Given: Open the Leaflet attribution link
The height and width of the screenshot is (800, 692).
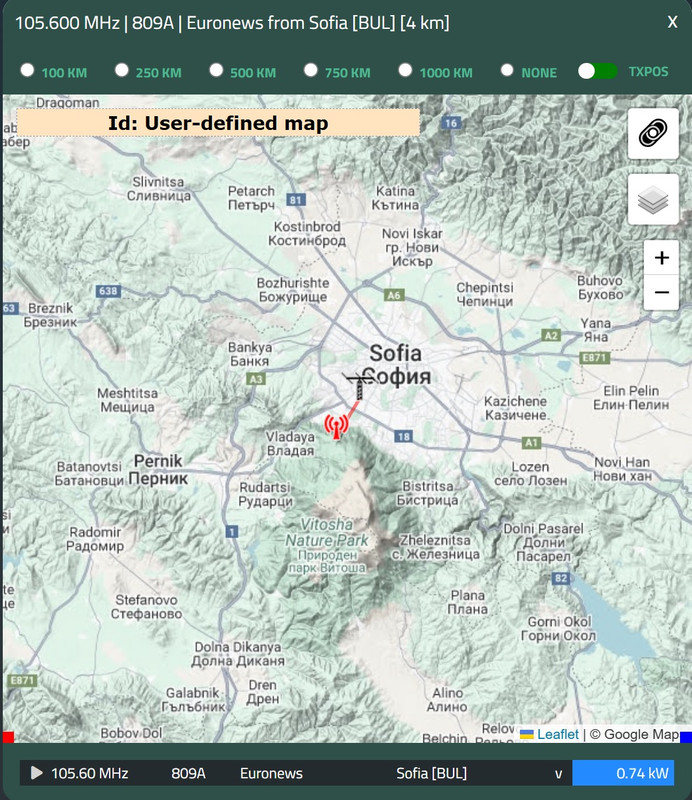Looking at the screenshot, I should [x=557, y=734].
